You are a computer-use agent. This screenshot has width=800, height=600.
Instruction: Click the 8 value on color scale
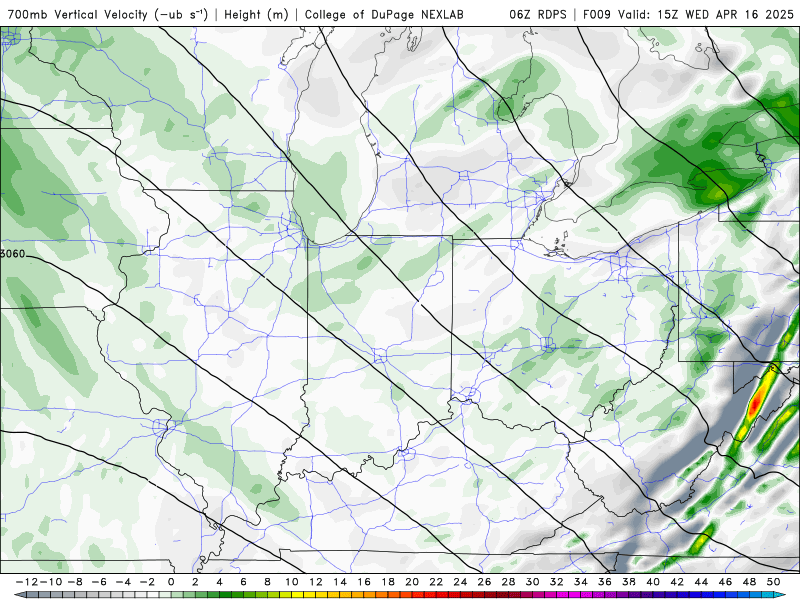click(267, 582)
